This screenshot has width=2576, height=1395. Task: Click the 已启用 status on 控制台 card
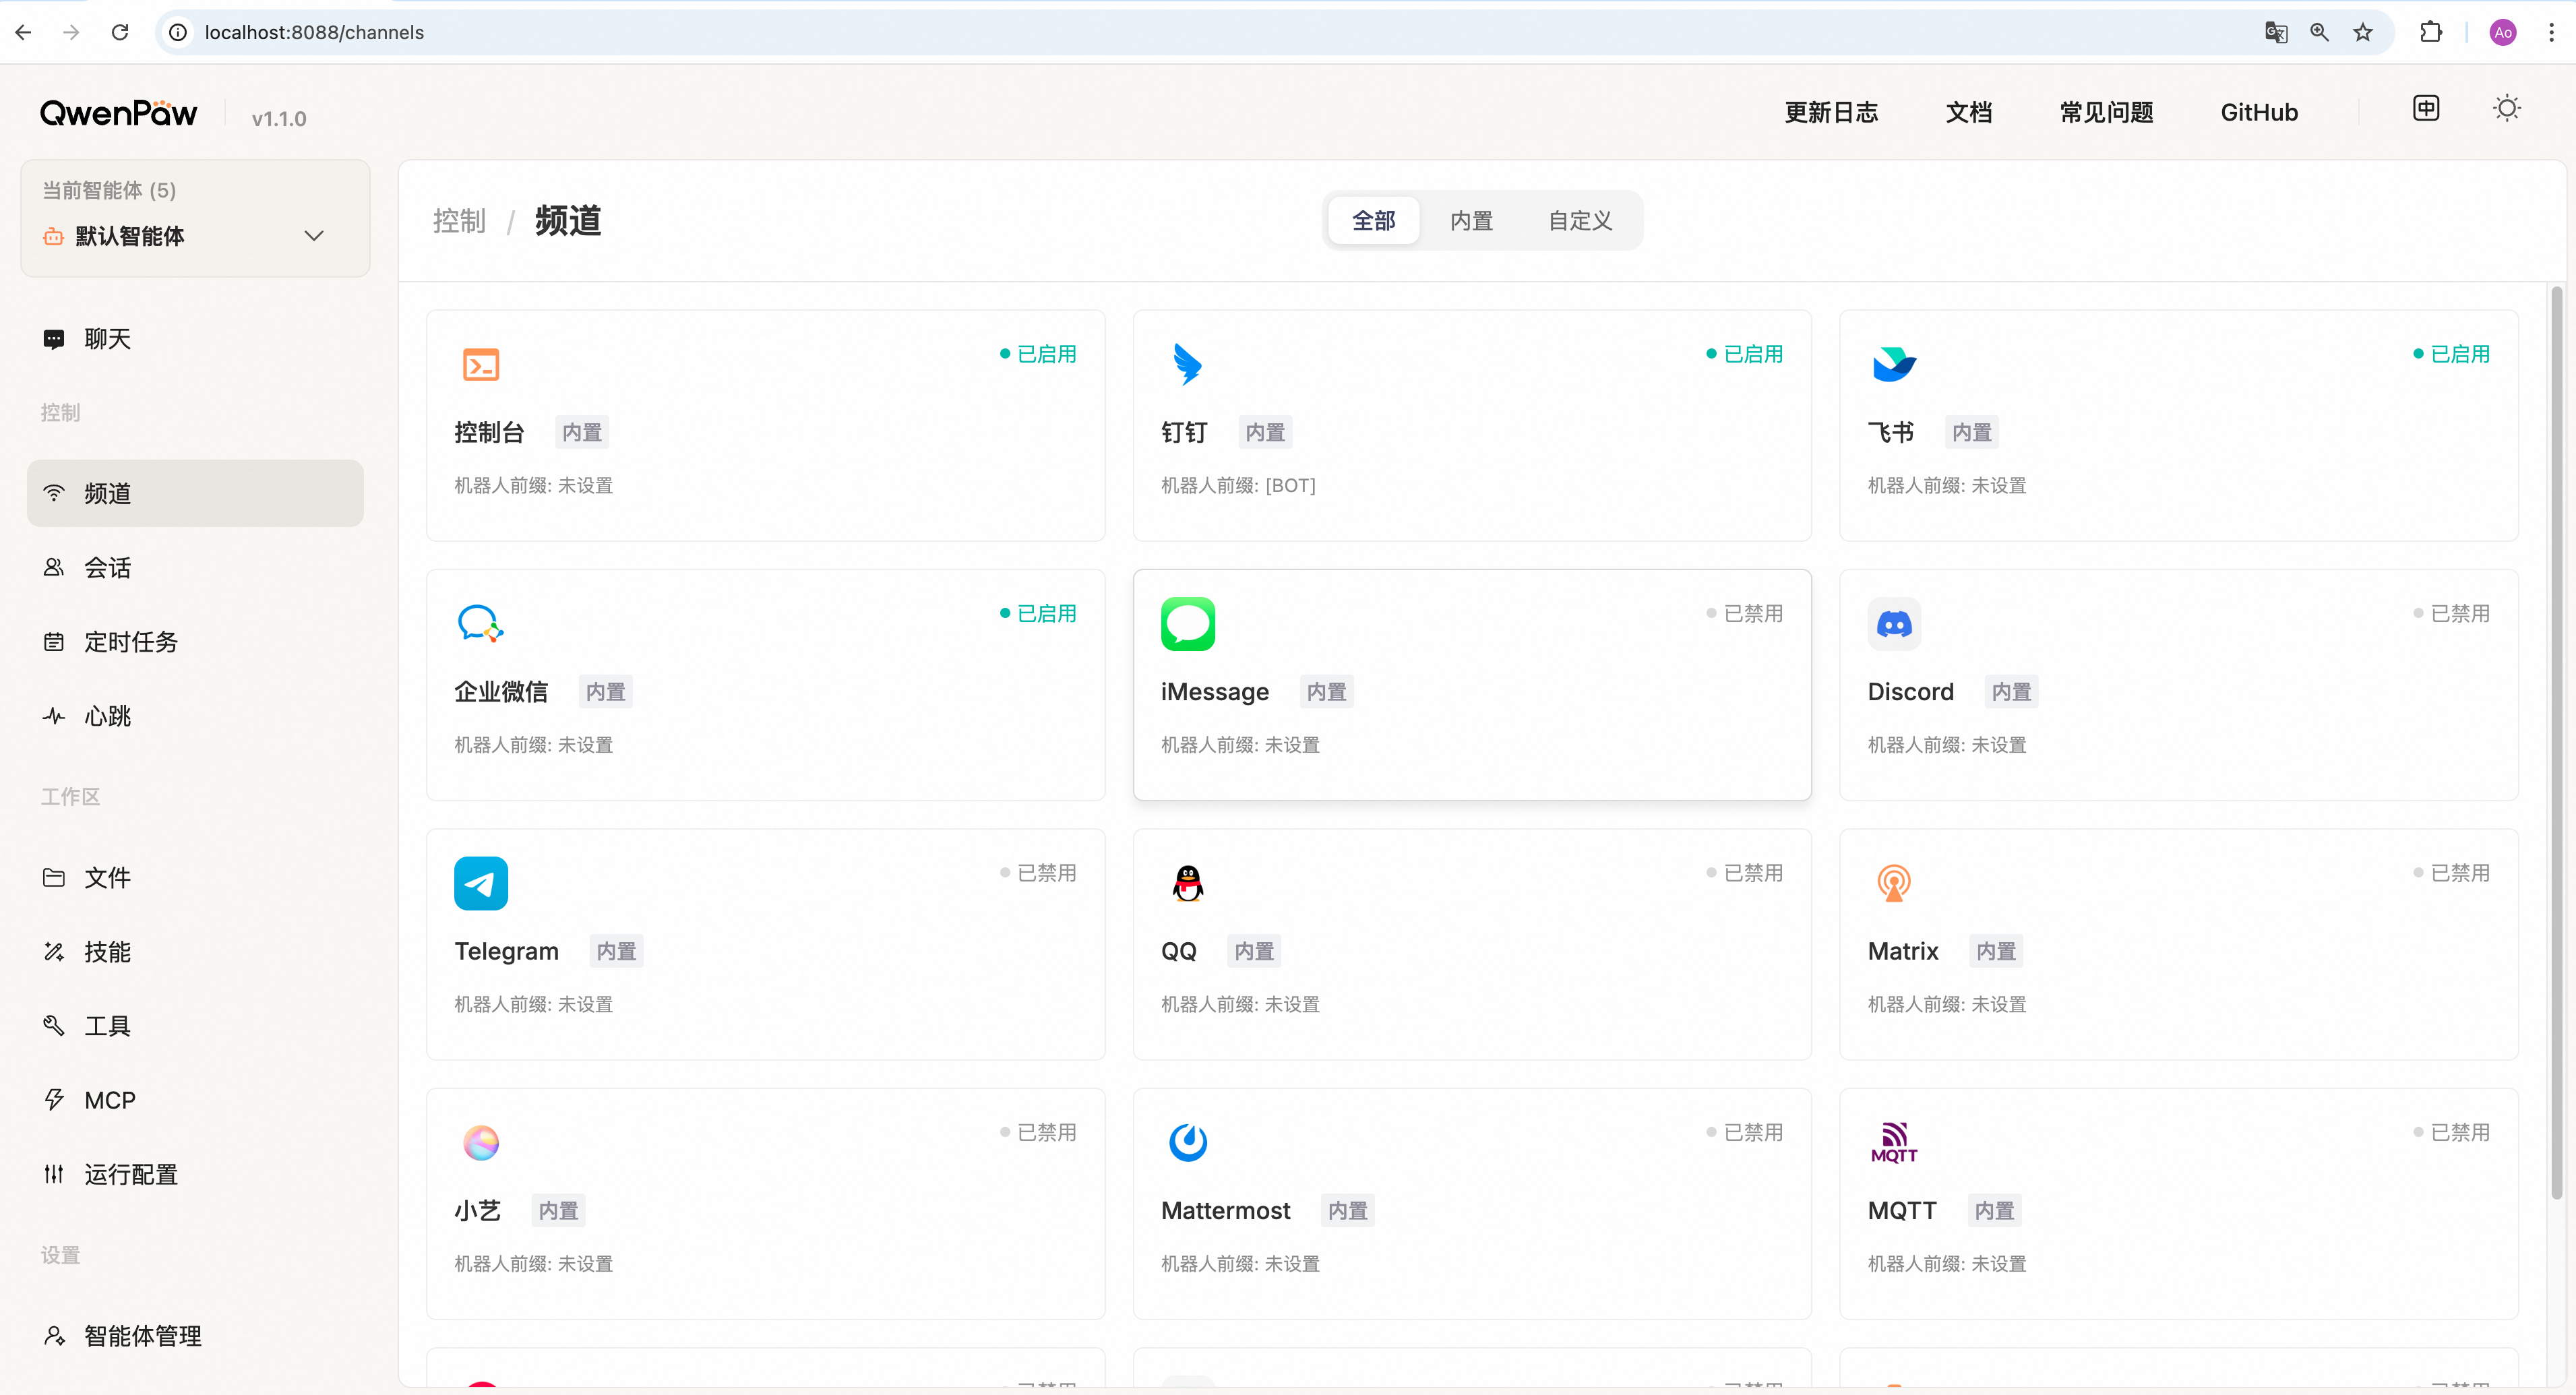[1038, 354]
